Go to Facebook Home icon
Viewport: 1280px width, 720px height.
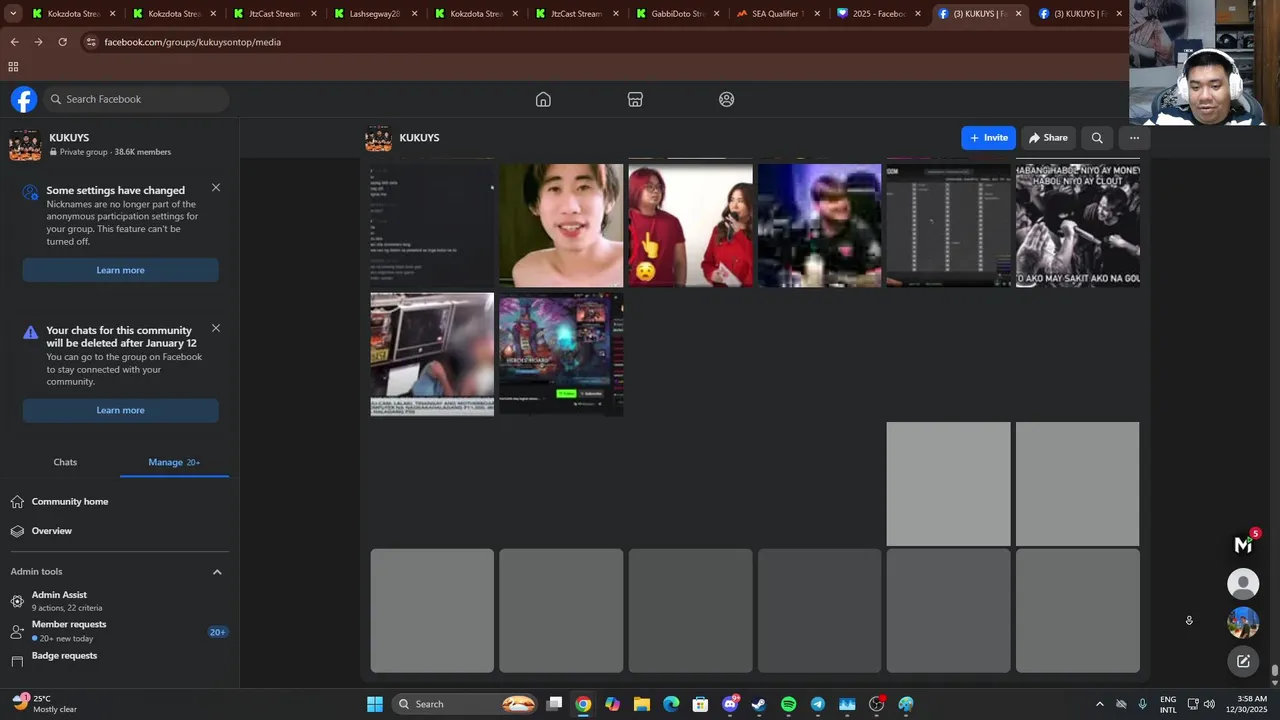coord(543,99)
